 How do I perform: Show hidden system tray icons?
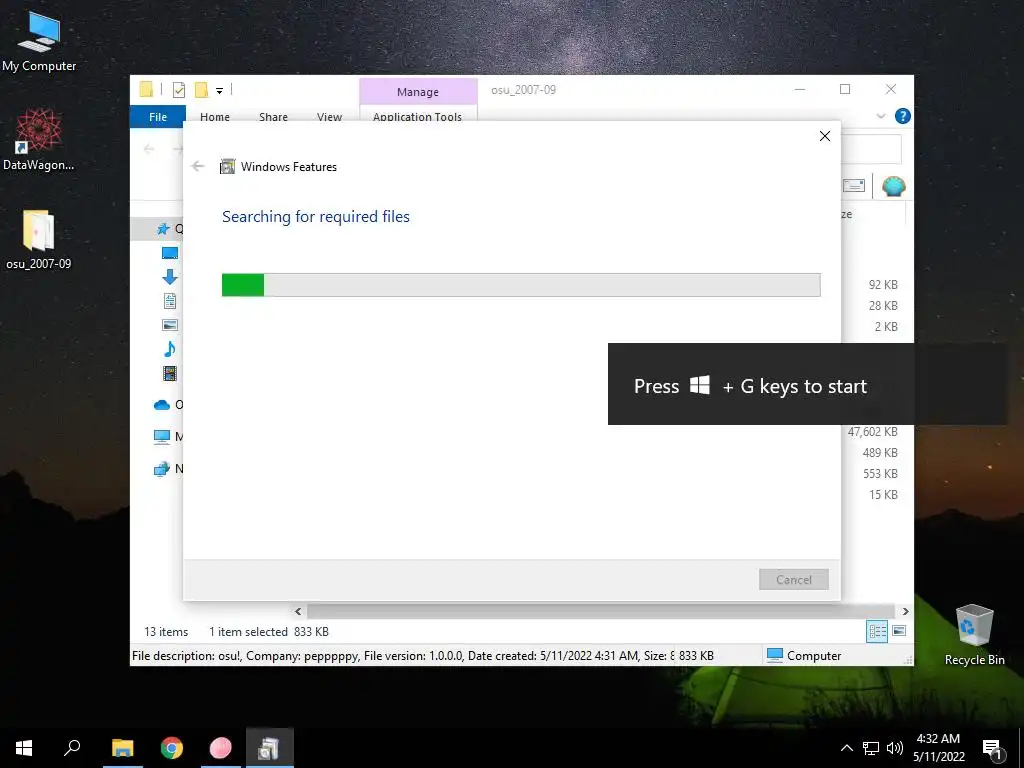(846, 748)
